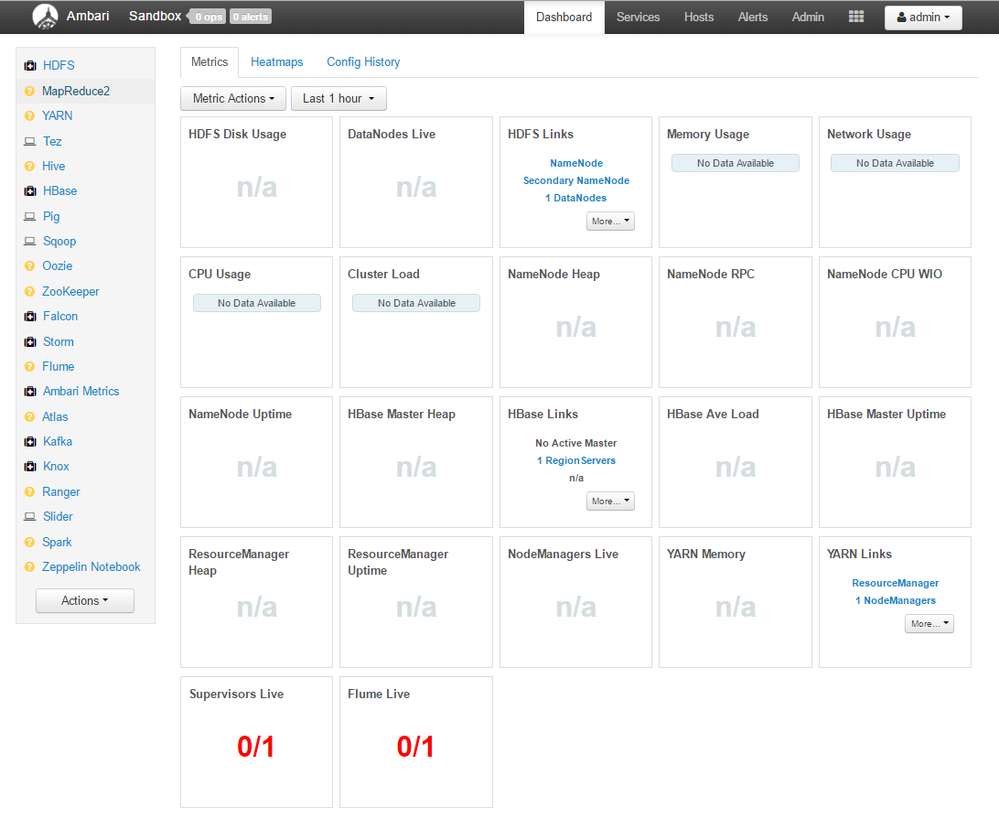
Task: Open the Metric Actions dropdown
Action: [x=233, y=99]
